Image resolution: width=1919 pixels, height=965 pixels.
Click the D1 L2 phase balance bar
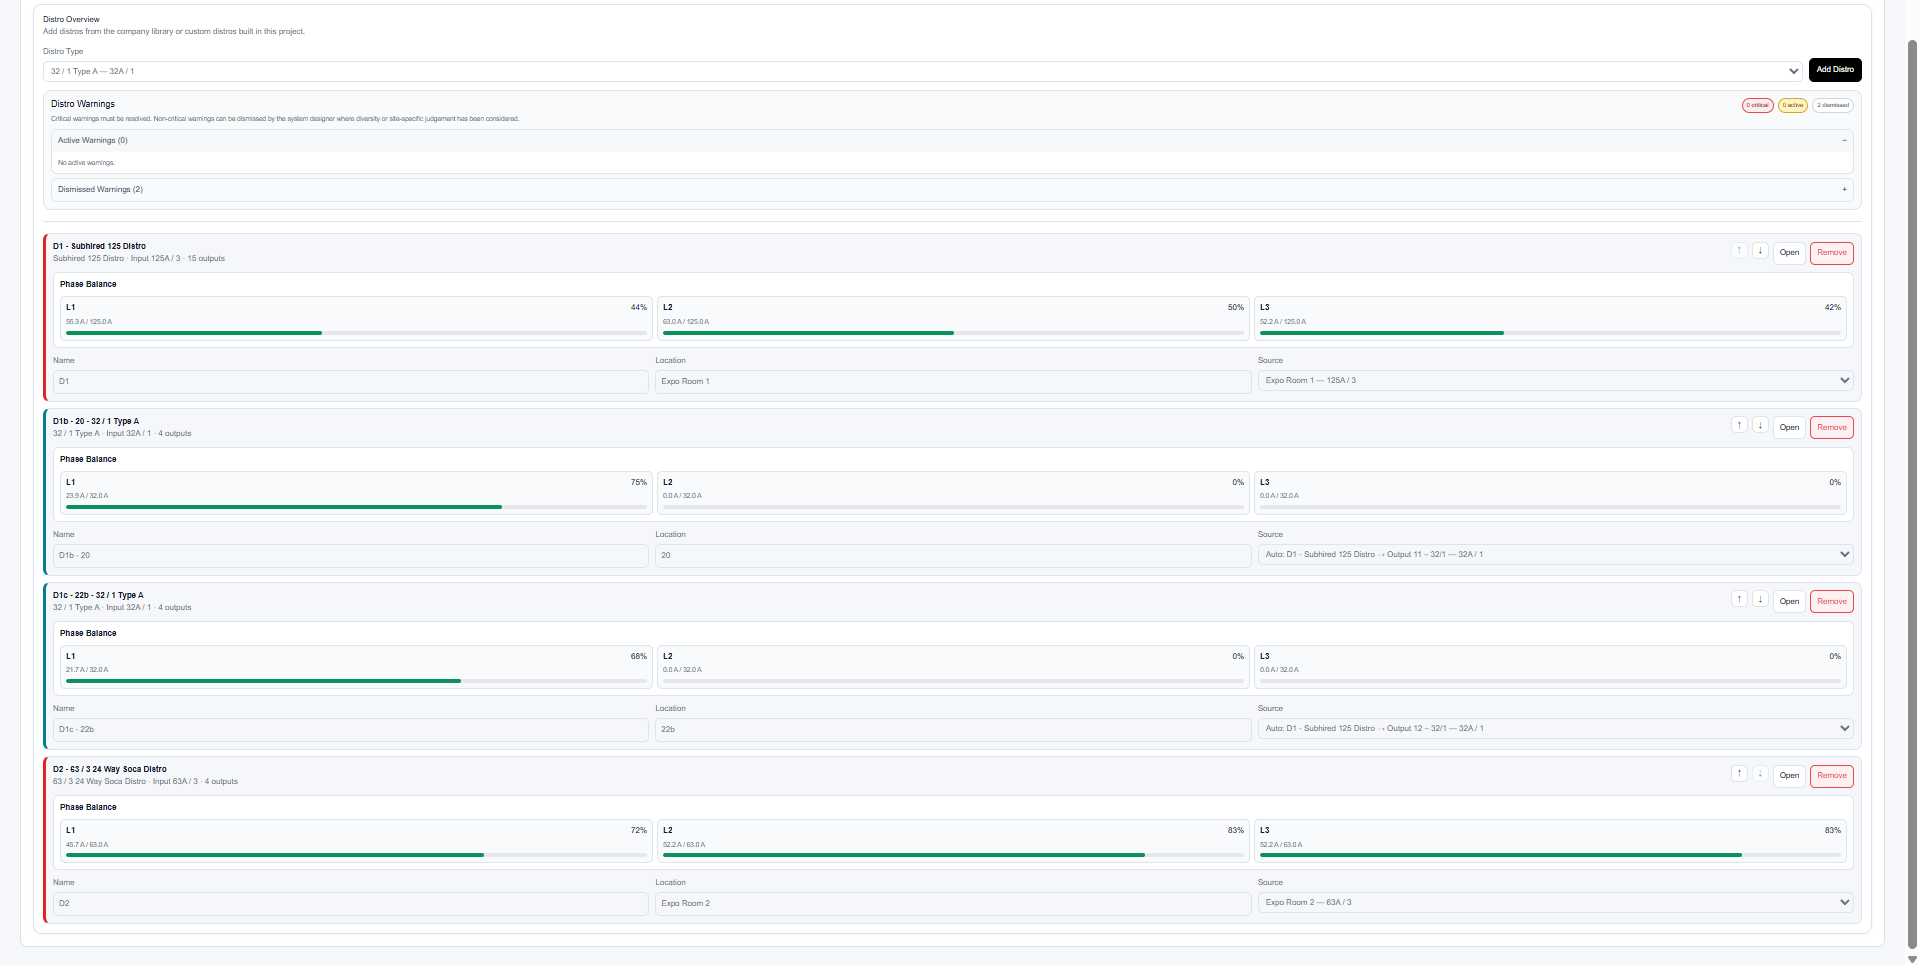point(953,333)
